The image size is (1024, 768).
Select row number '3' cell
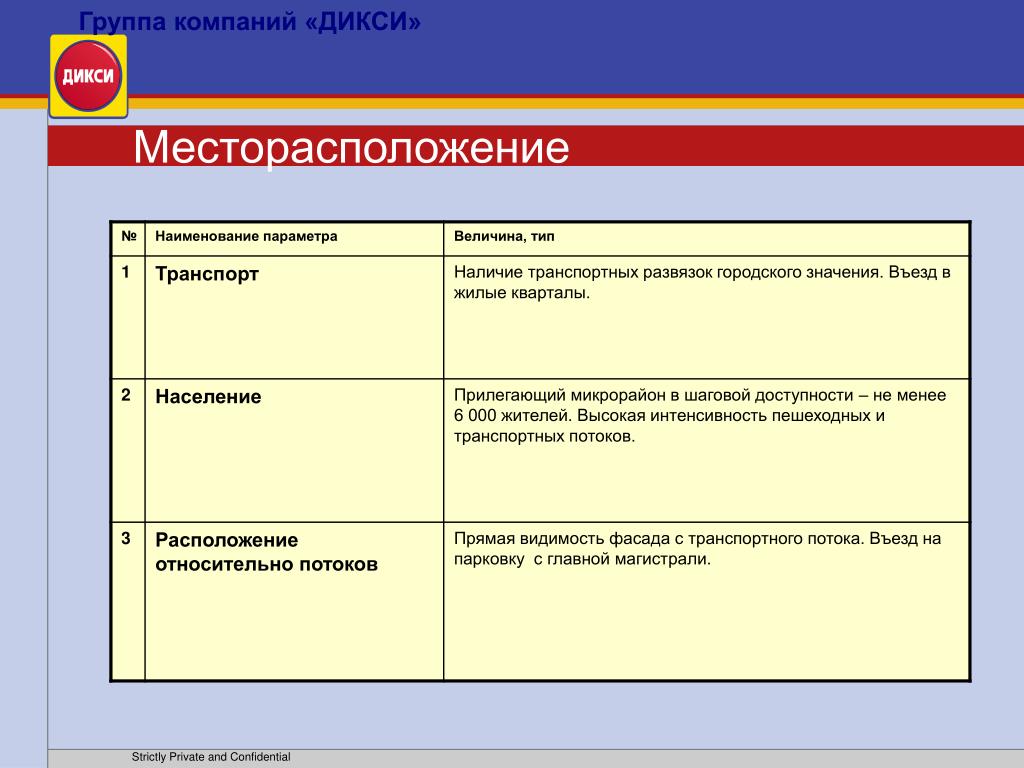[x=129, y=601]
